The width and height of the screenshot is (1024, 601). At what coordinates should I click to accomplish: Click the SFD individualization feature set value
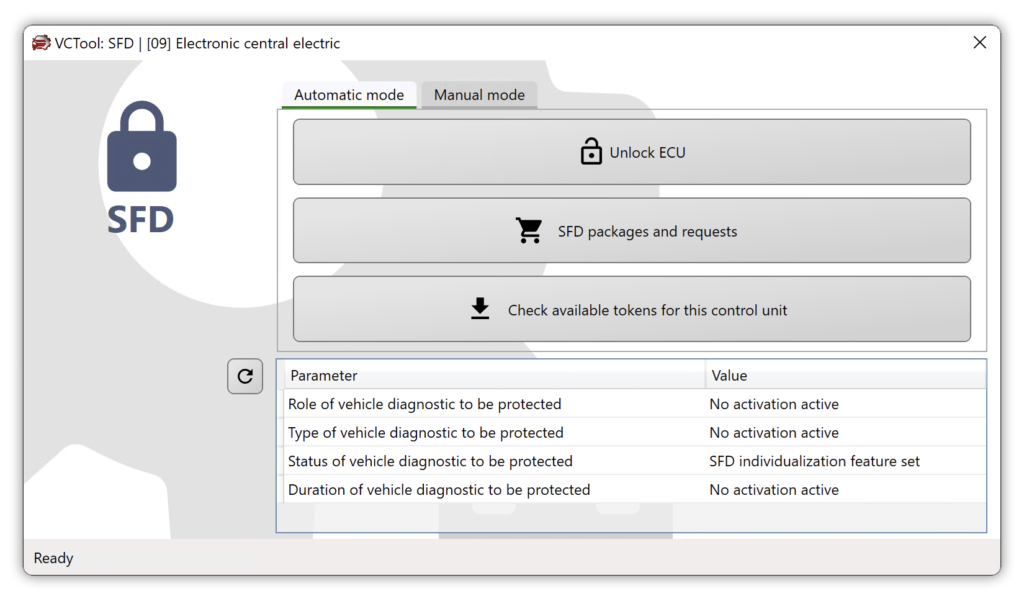click(814, 461)
